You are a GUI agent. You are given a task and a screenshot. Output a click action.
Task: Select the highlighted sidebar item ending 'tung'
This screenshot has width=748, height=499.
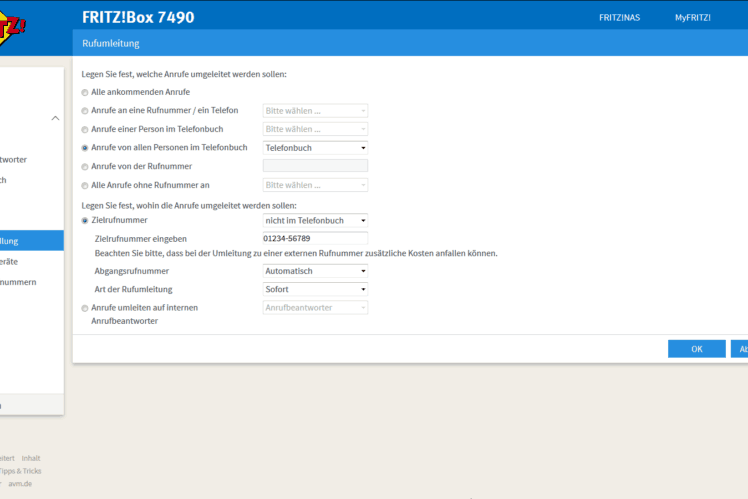click(x=31, y=241)
